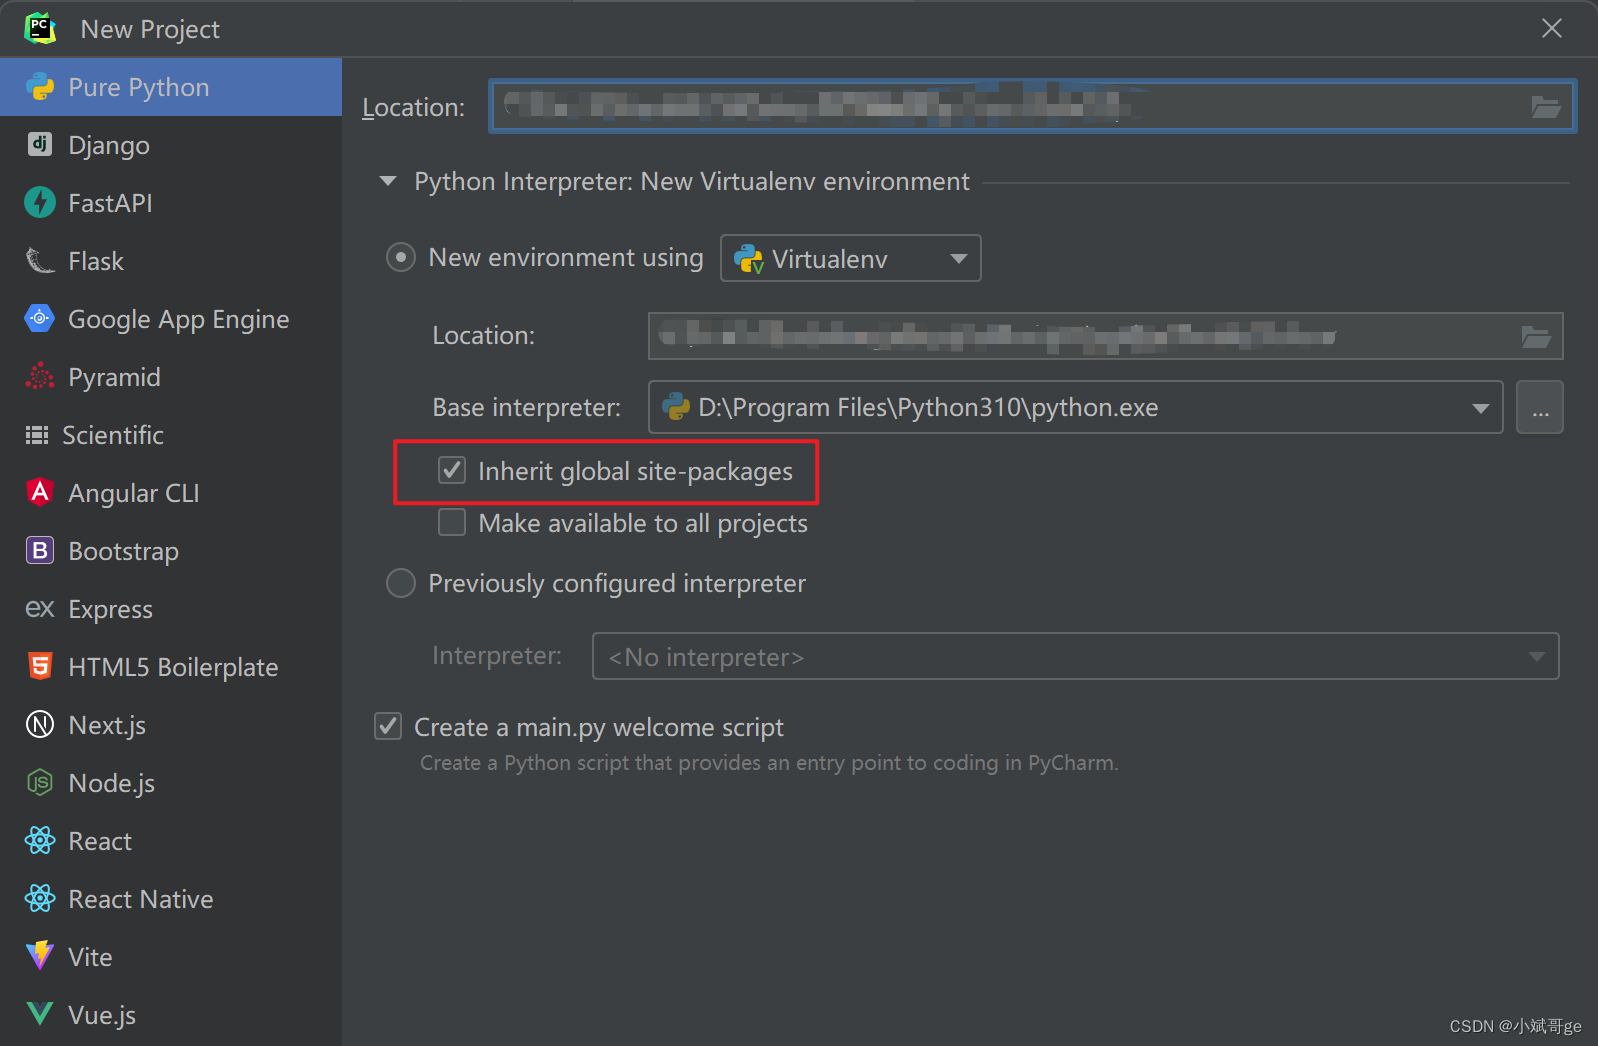Browse for virtualenv location folder icon

[1536, 336]
